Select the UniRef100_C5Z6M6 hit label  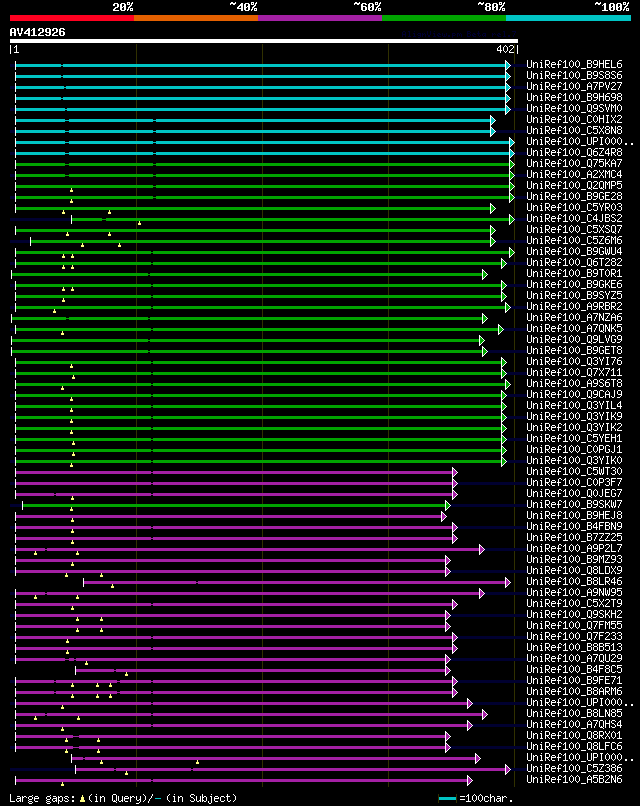[x=574, y=241]
